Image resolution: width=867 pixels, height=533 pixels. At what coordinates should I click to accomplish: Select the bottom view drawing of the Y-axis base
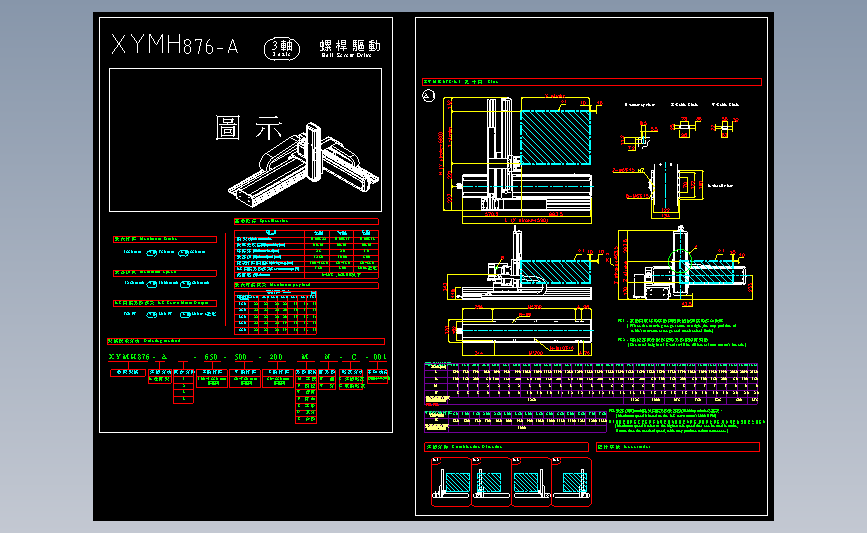point(520,330)
